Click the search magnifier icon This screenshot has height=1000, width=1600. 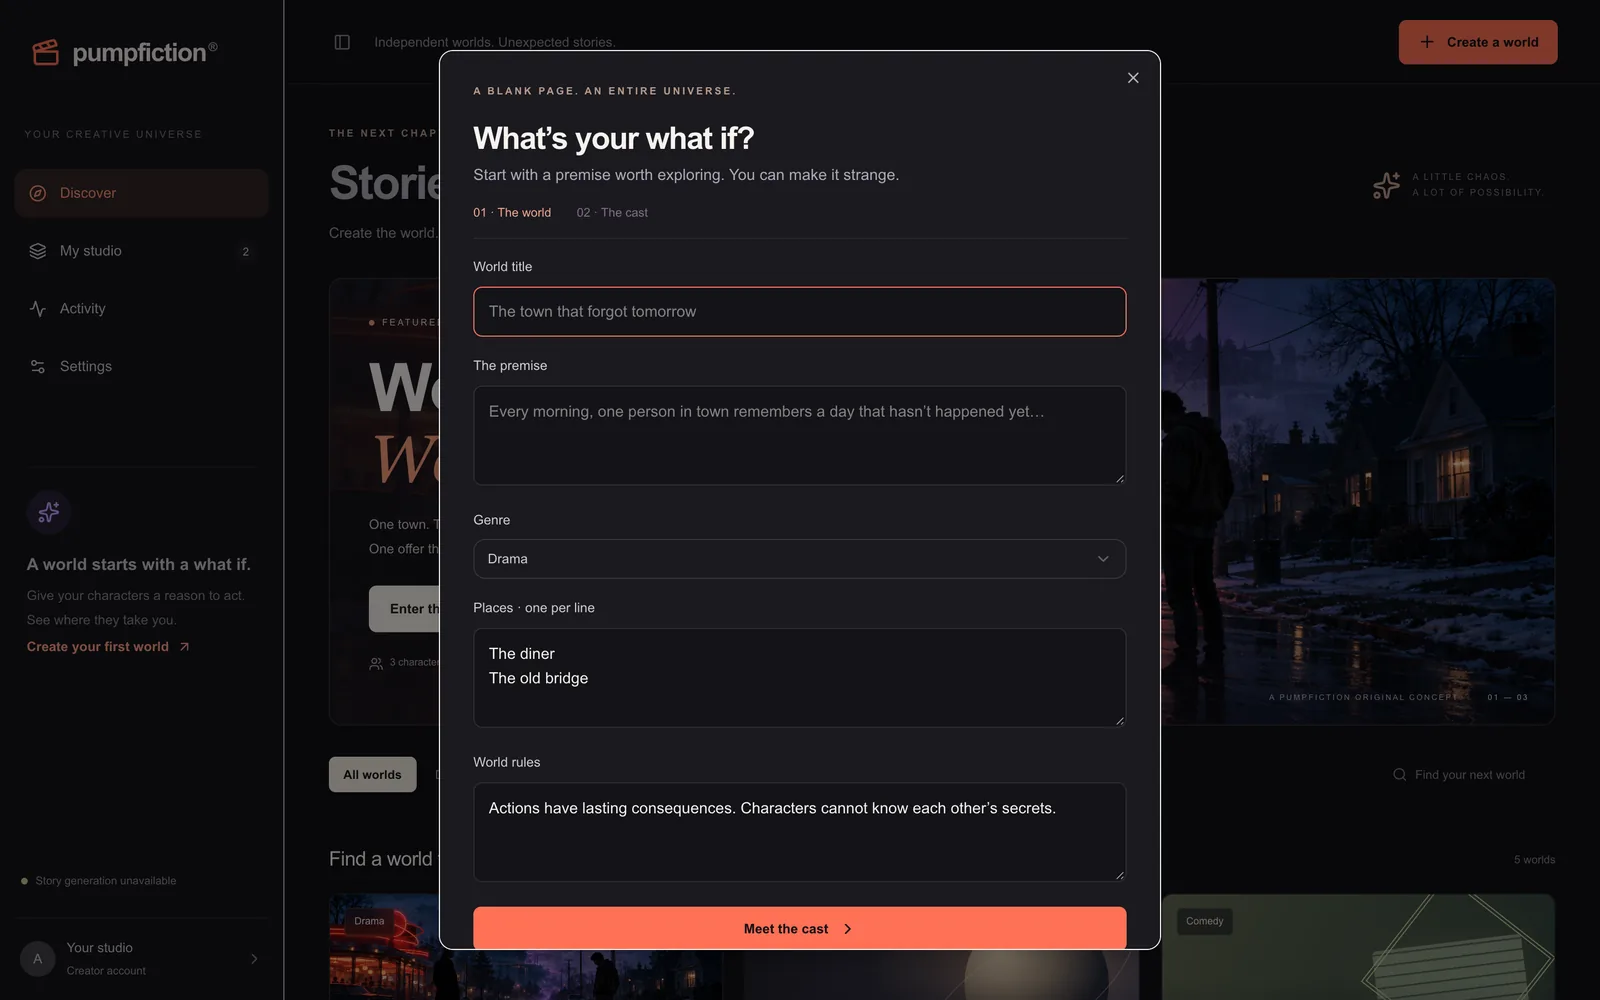click(x=1400, y=775)
